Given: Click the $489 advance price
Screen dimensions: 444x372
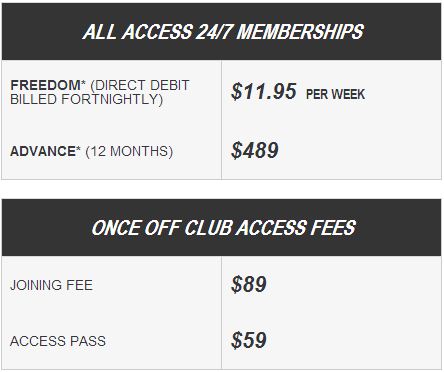Looking at the screenshot, I should coord(255,150).
